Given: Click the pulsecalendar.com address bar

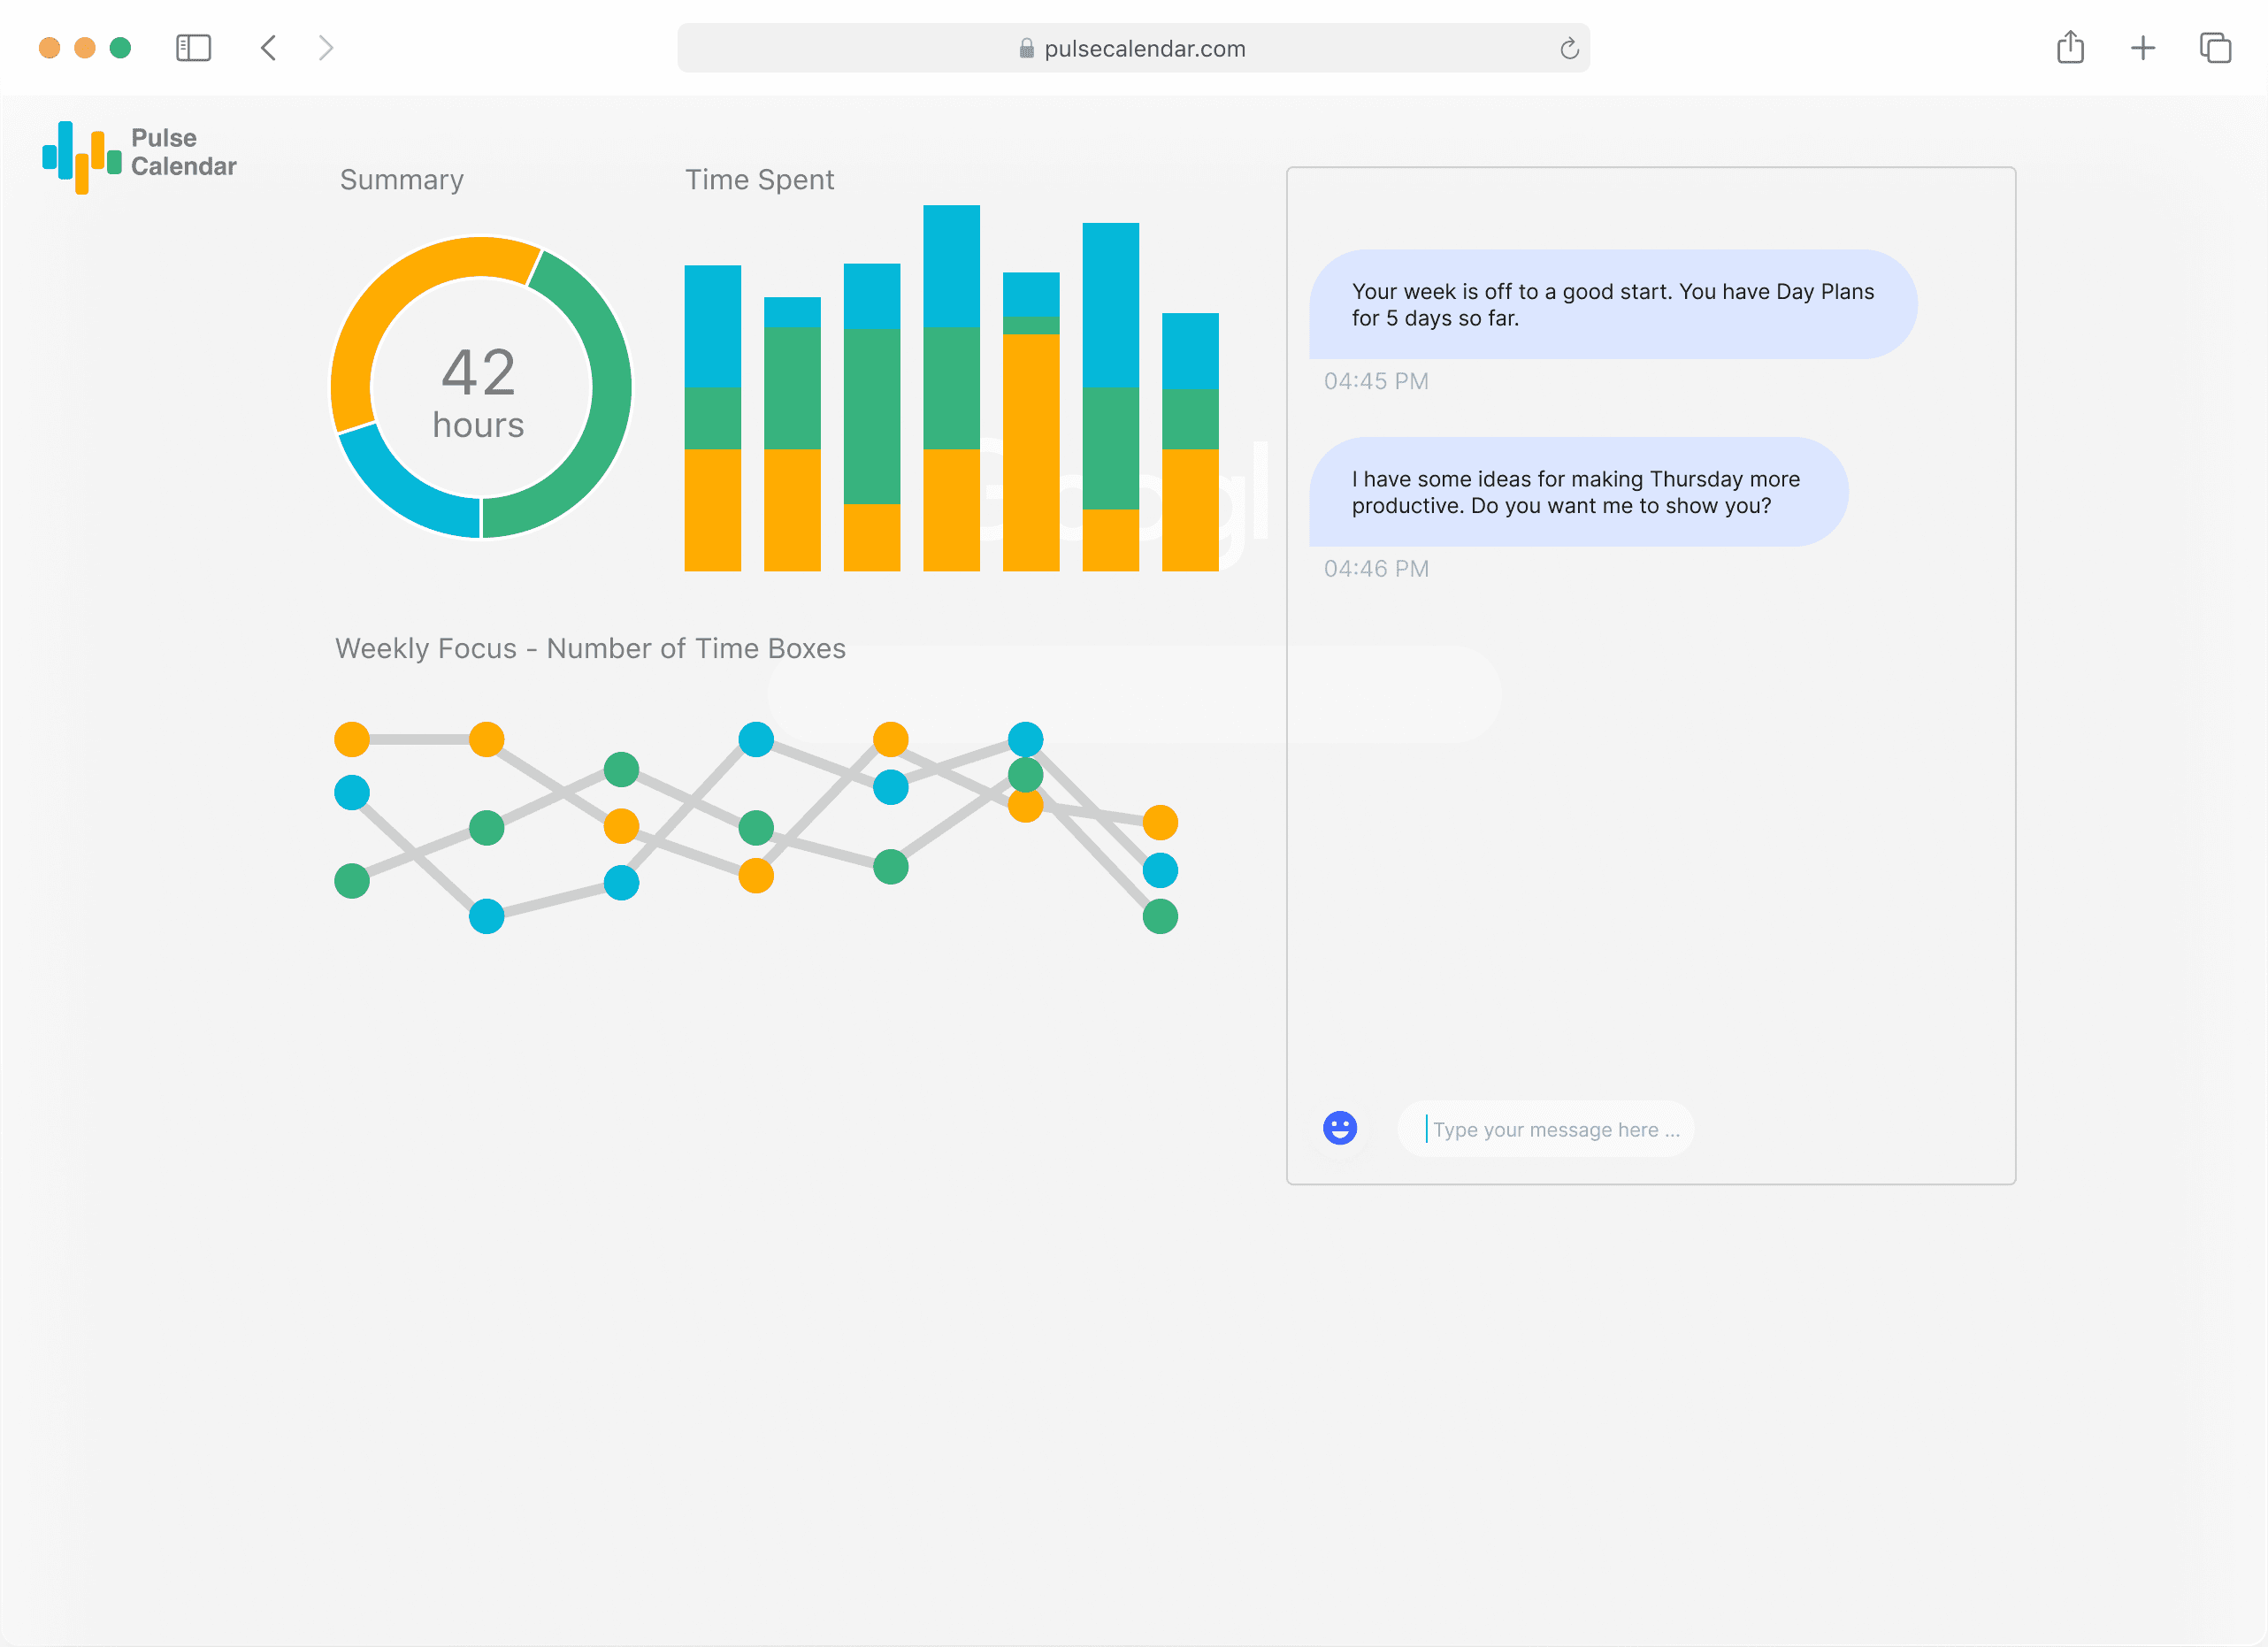Looking at the screenshot, I should click(x=1144, y=48).
